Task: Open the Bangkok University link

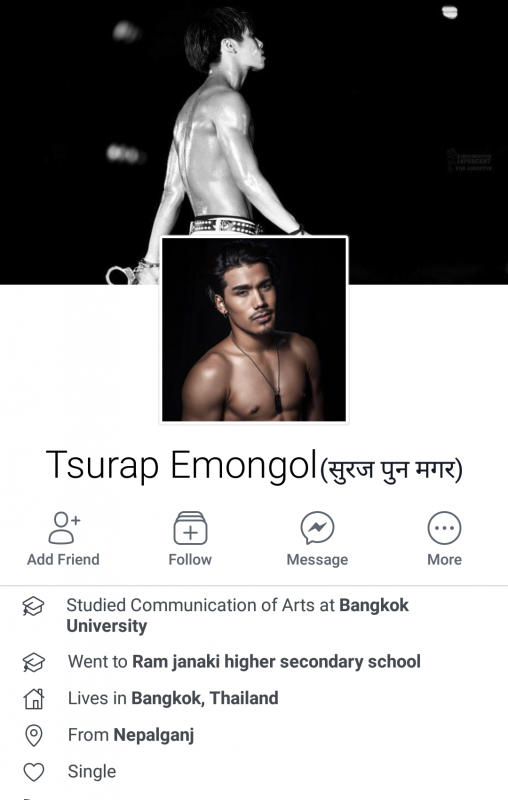Action: [238, 615]
